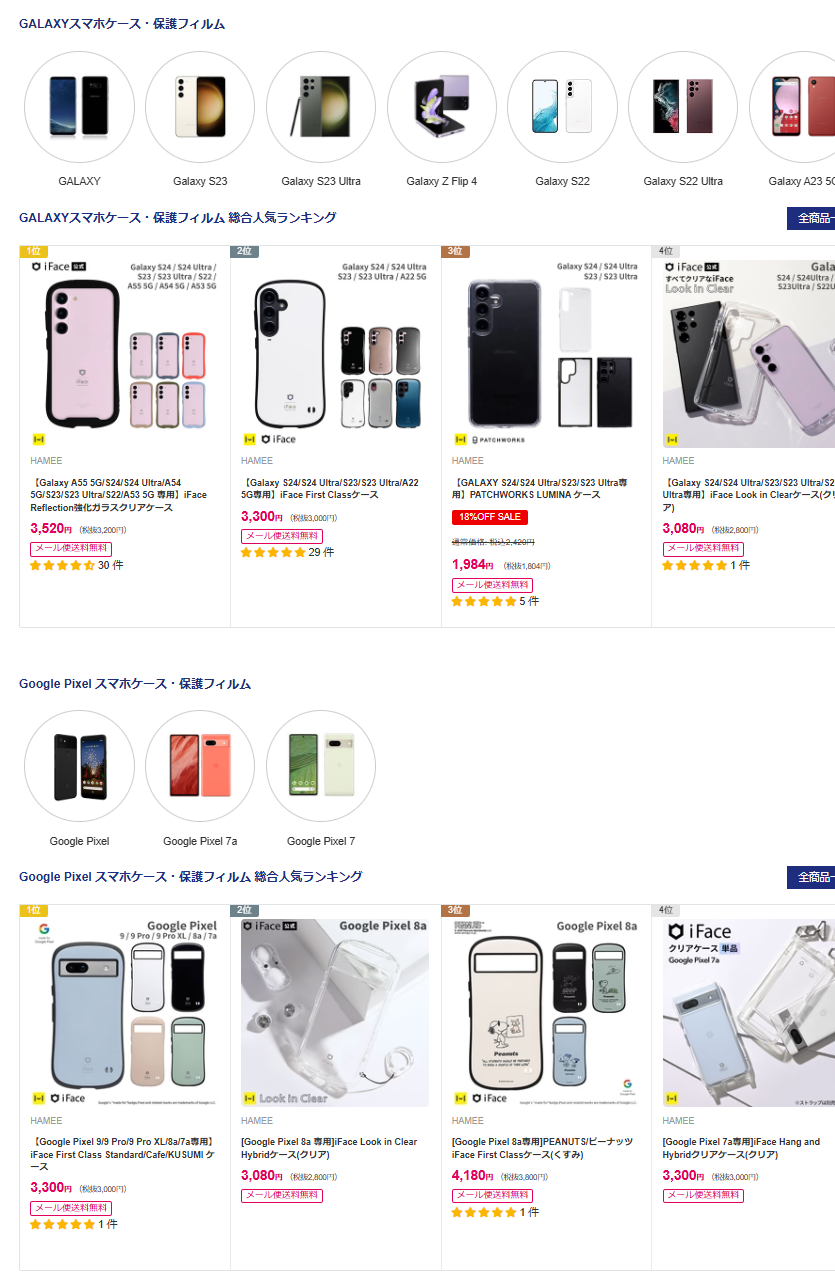Screen dimensions: 835x1280
Task: Open the Google Pixel 7 category icon
Action: (x=321, y=766)
